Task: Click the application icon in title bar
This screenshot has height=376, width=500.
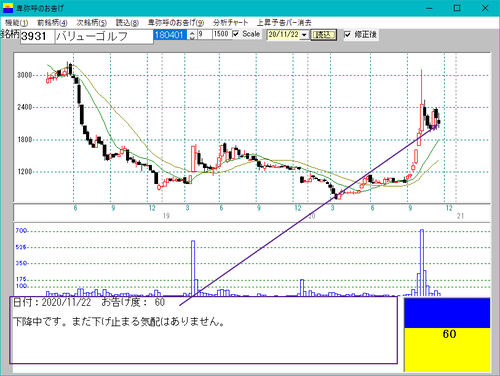Action: pyautogui.click(x=8, y=8)
